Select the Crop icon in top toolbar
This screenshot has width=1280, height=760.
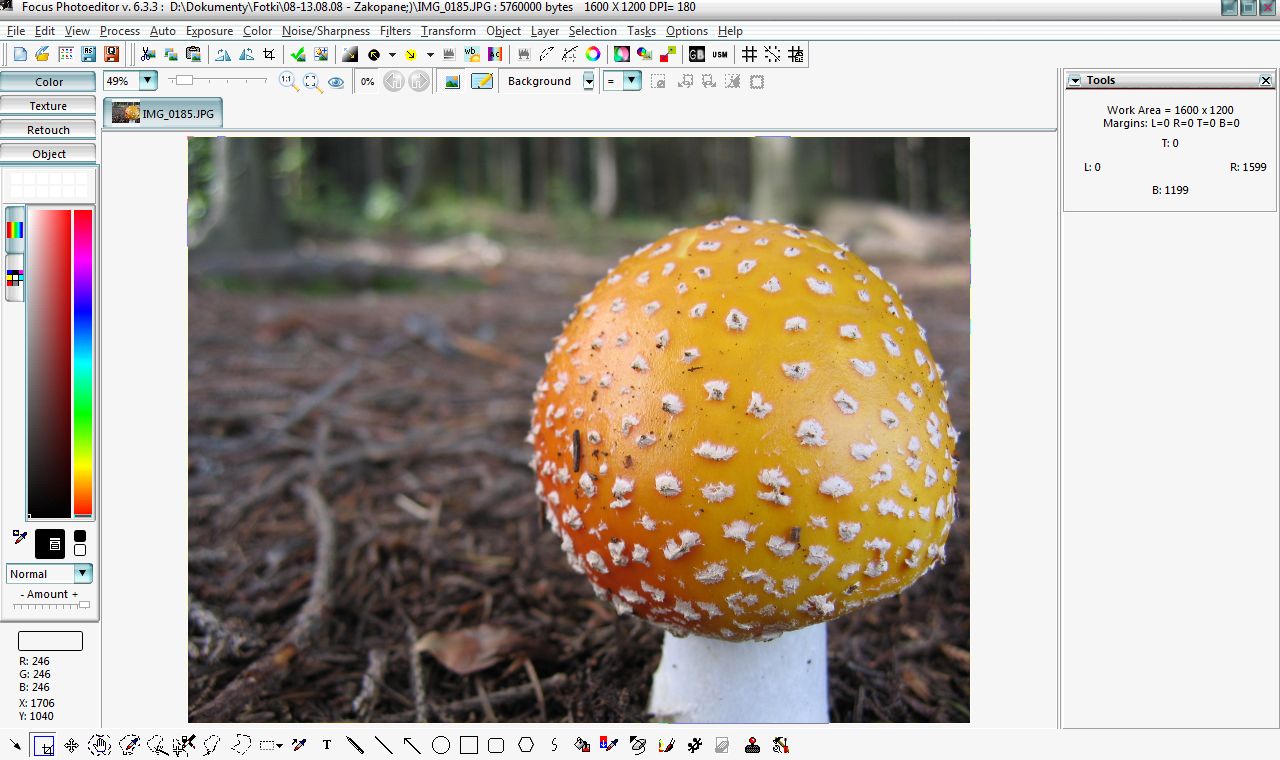[x=269, y=54]
